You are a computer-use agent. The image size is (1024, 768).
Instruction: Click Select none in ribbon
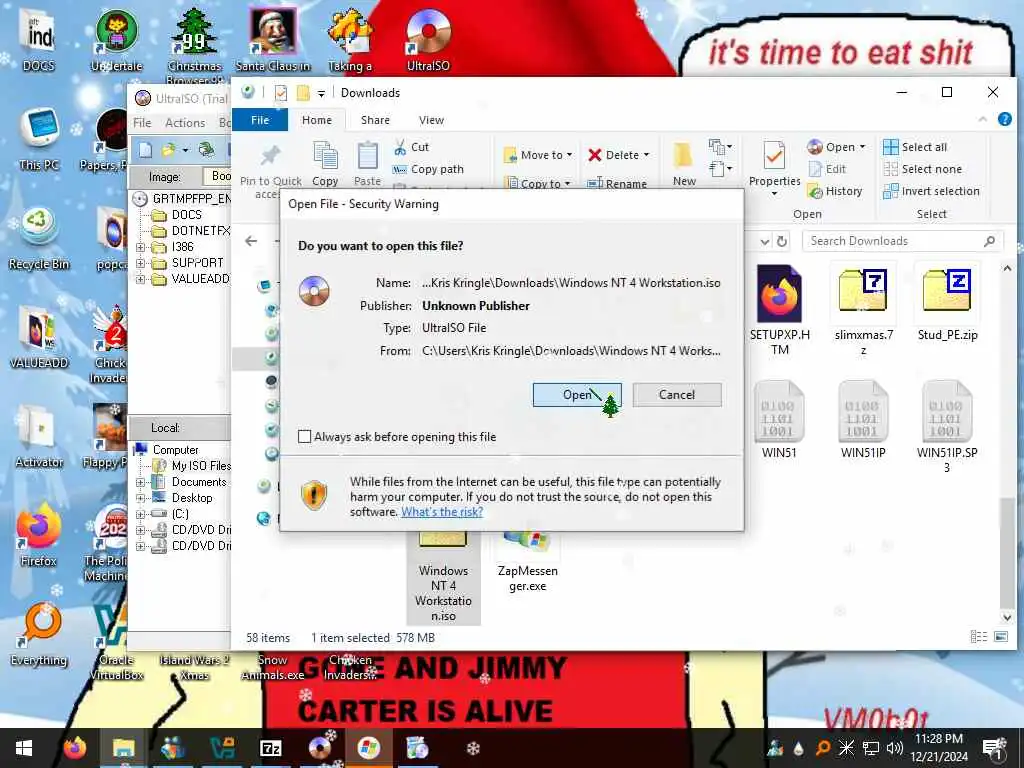922,169
